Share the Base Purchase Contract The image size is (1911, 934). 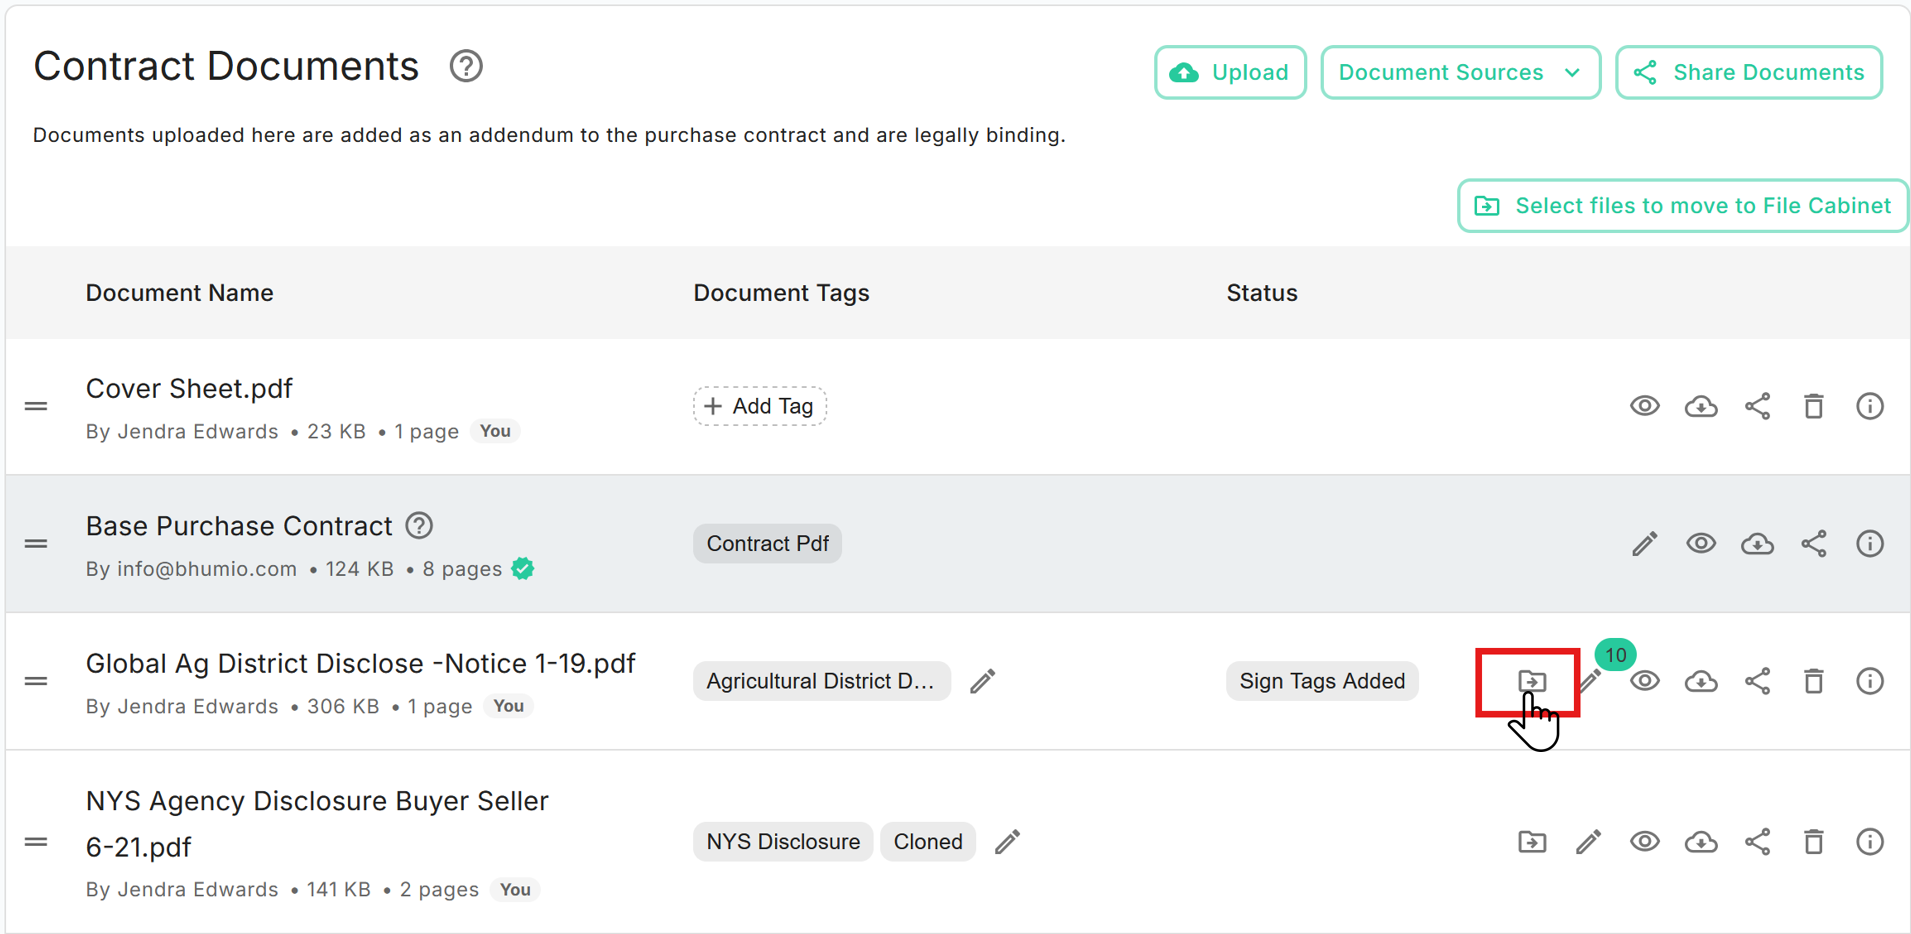click(x=1814, y=543)
